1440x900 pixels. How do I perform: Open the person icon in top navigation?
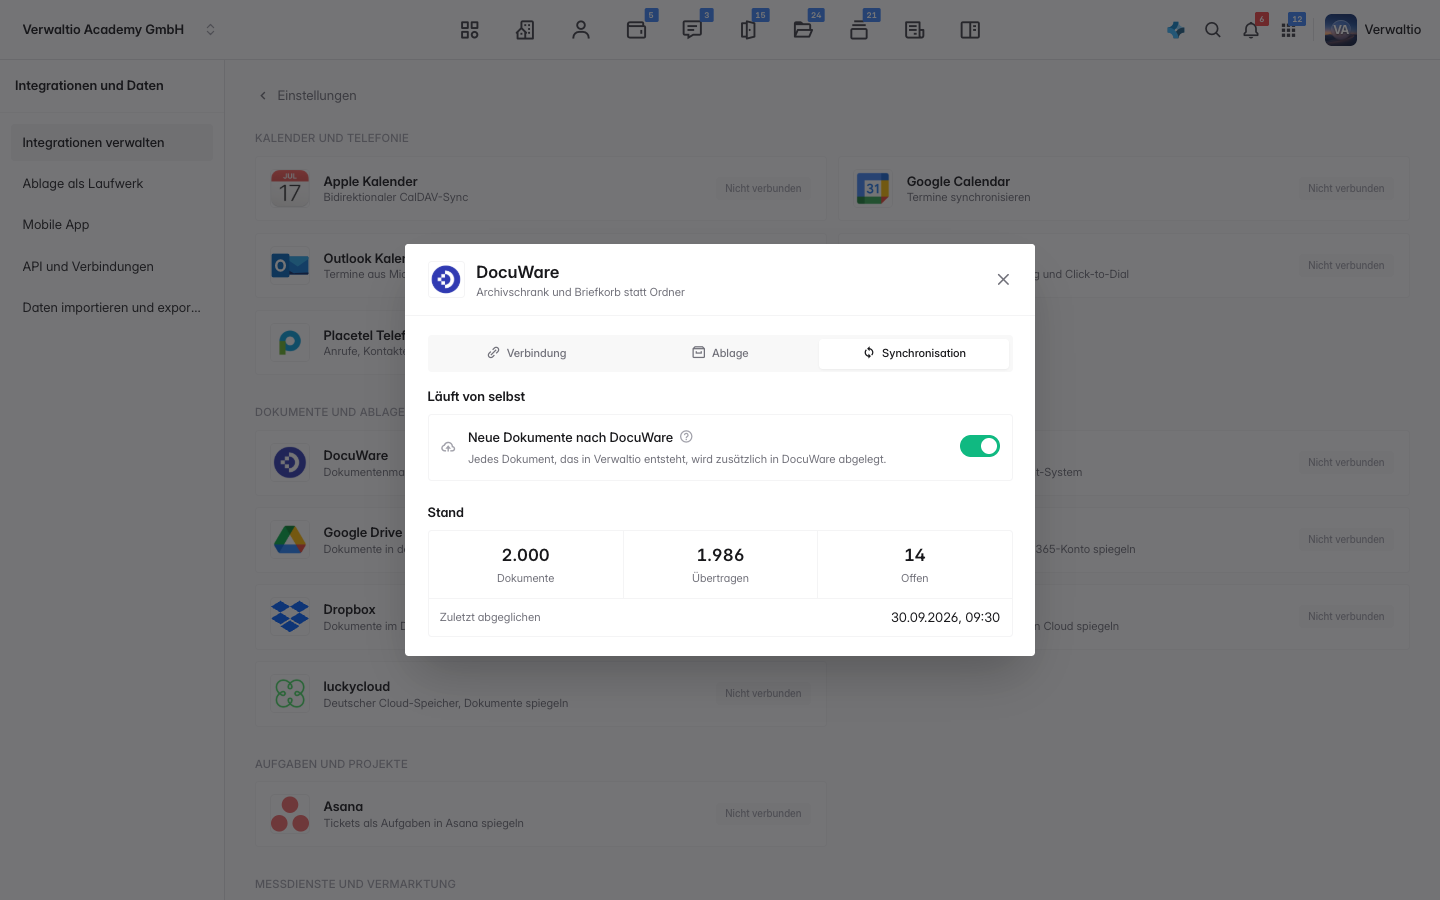(x=581, y=30)
